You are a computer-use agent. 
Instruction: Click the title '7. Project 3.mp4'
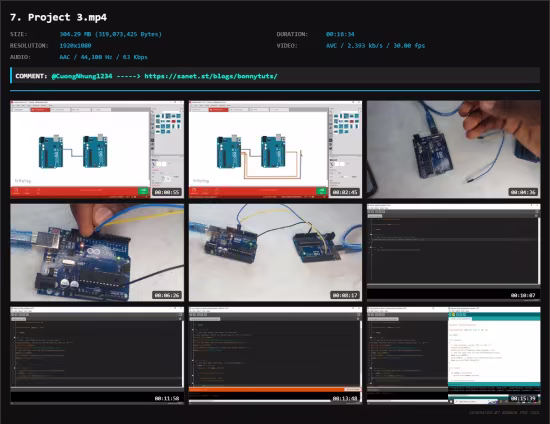pos(58,17)
